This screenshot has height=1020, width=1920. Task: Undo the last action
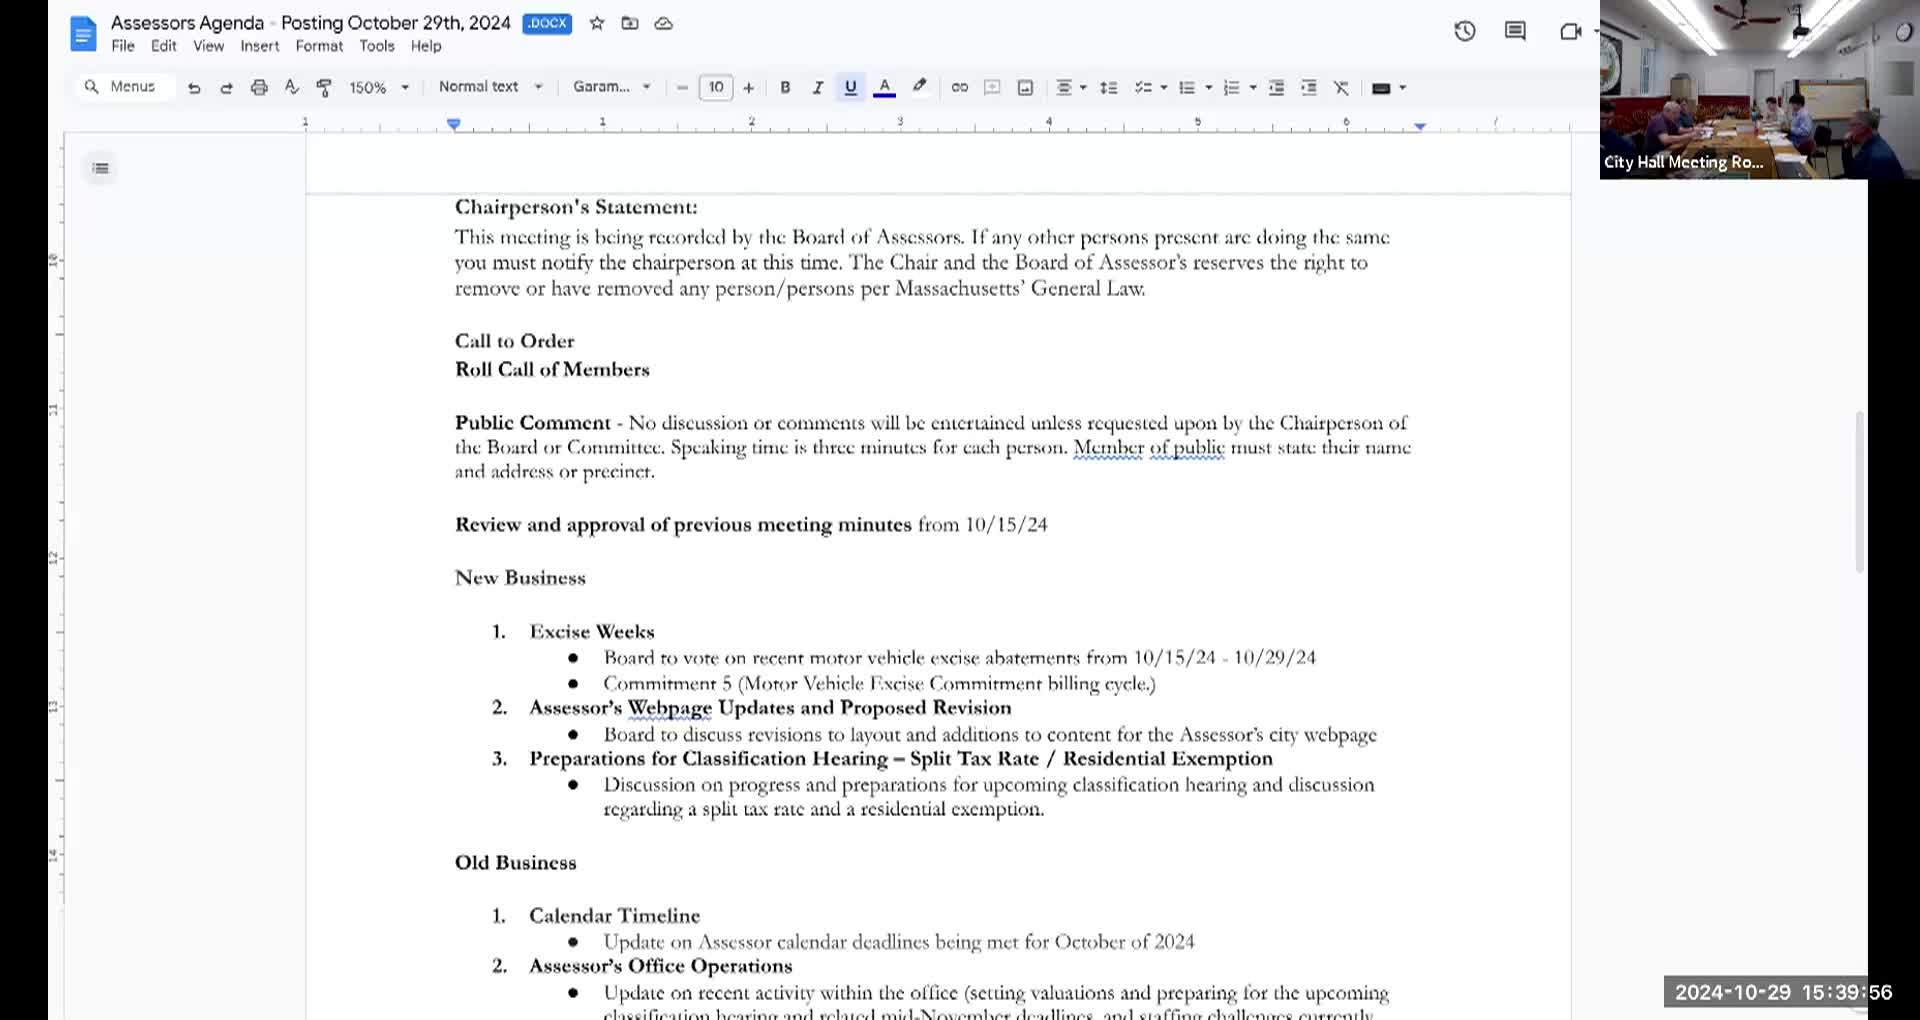tap(194, 88)
